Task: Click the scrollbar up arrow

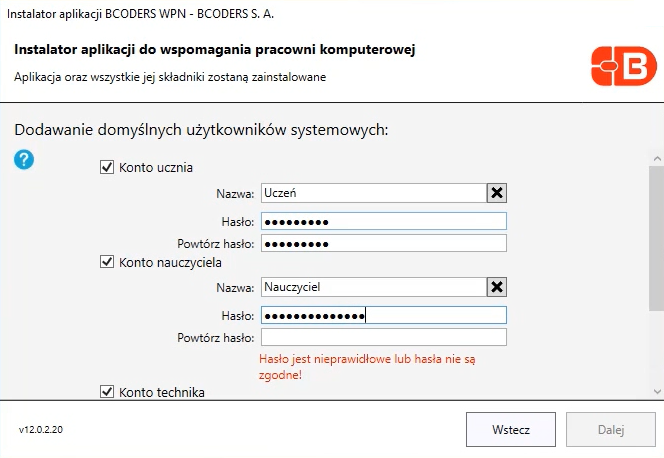Action: 657,159
